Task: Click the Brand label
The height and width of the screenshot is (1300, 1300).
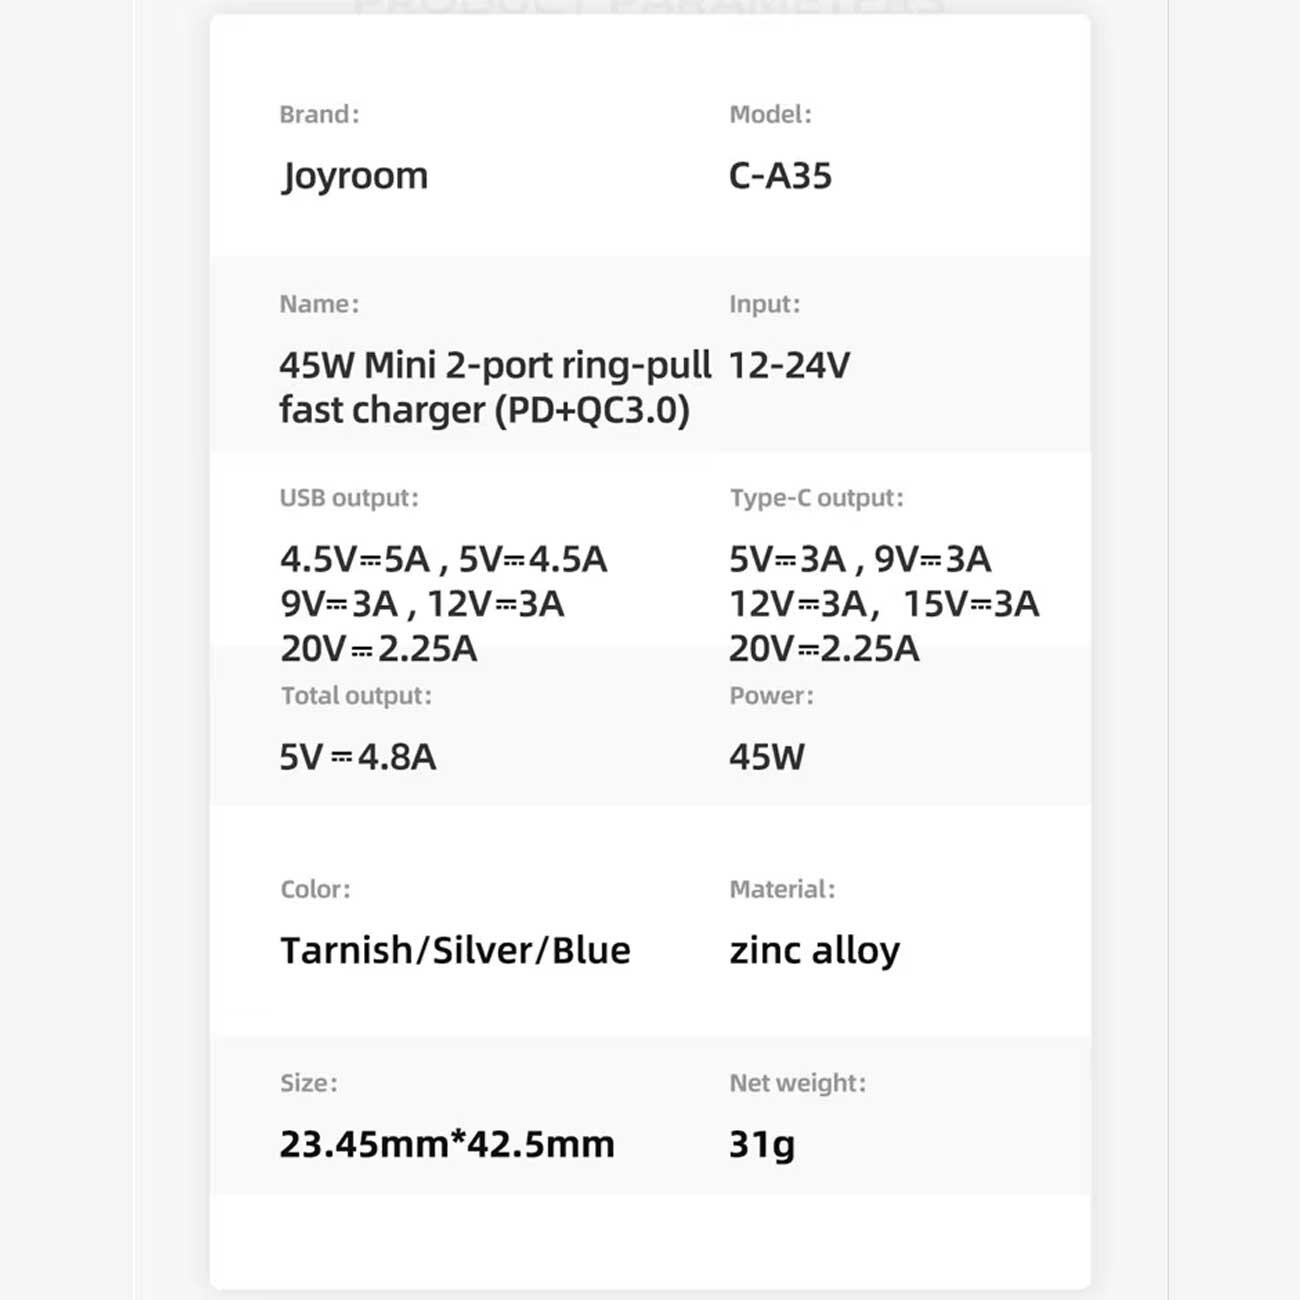Action: coord(318,114)
